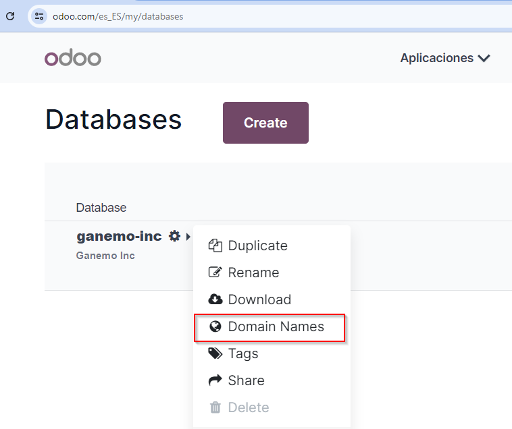Click the Domain Names globe icon
Image resolution: width=512 pixels, height=429 pixels.
pyautogui.click(x=215, y=326)
